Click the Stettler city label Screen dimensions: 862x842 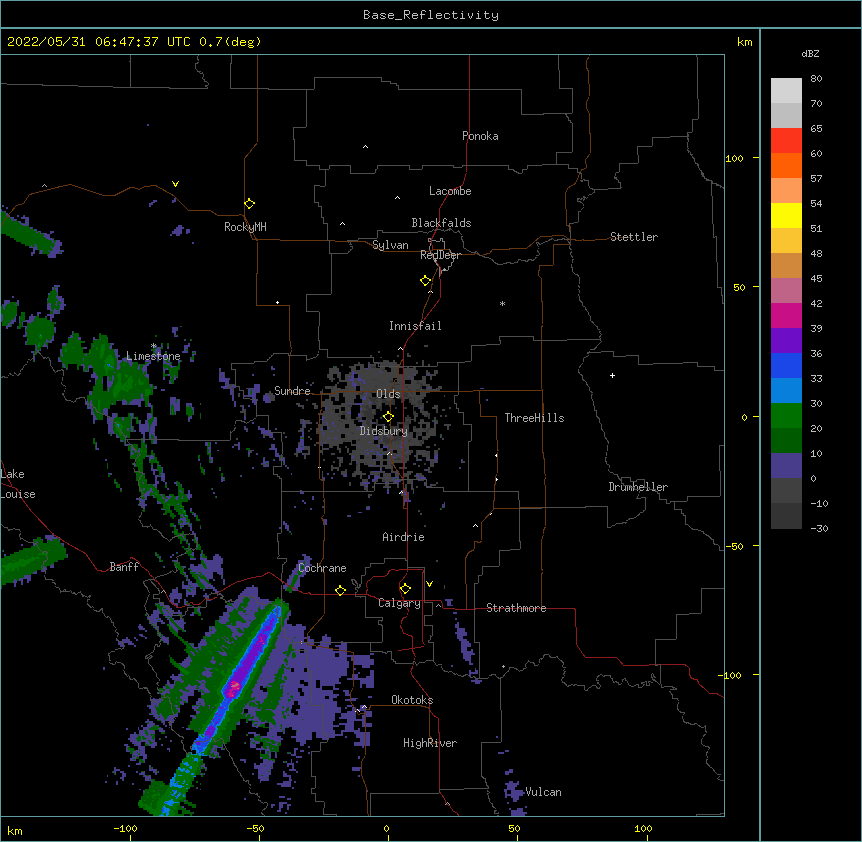click(x=634, y=237)
